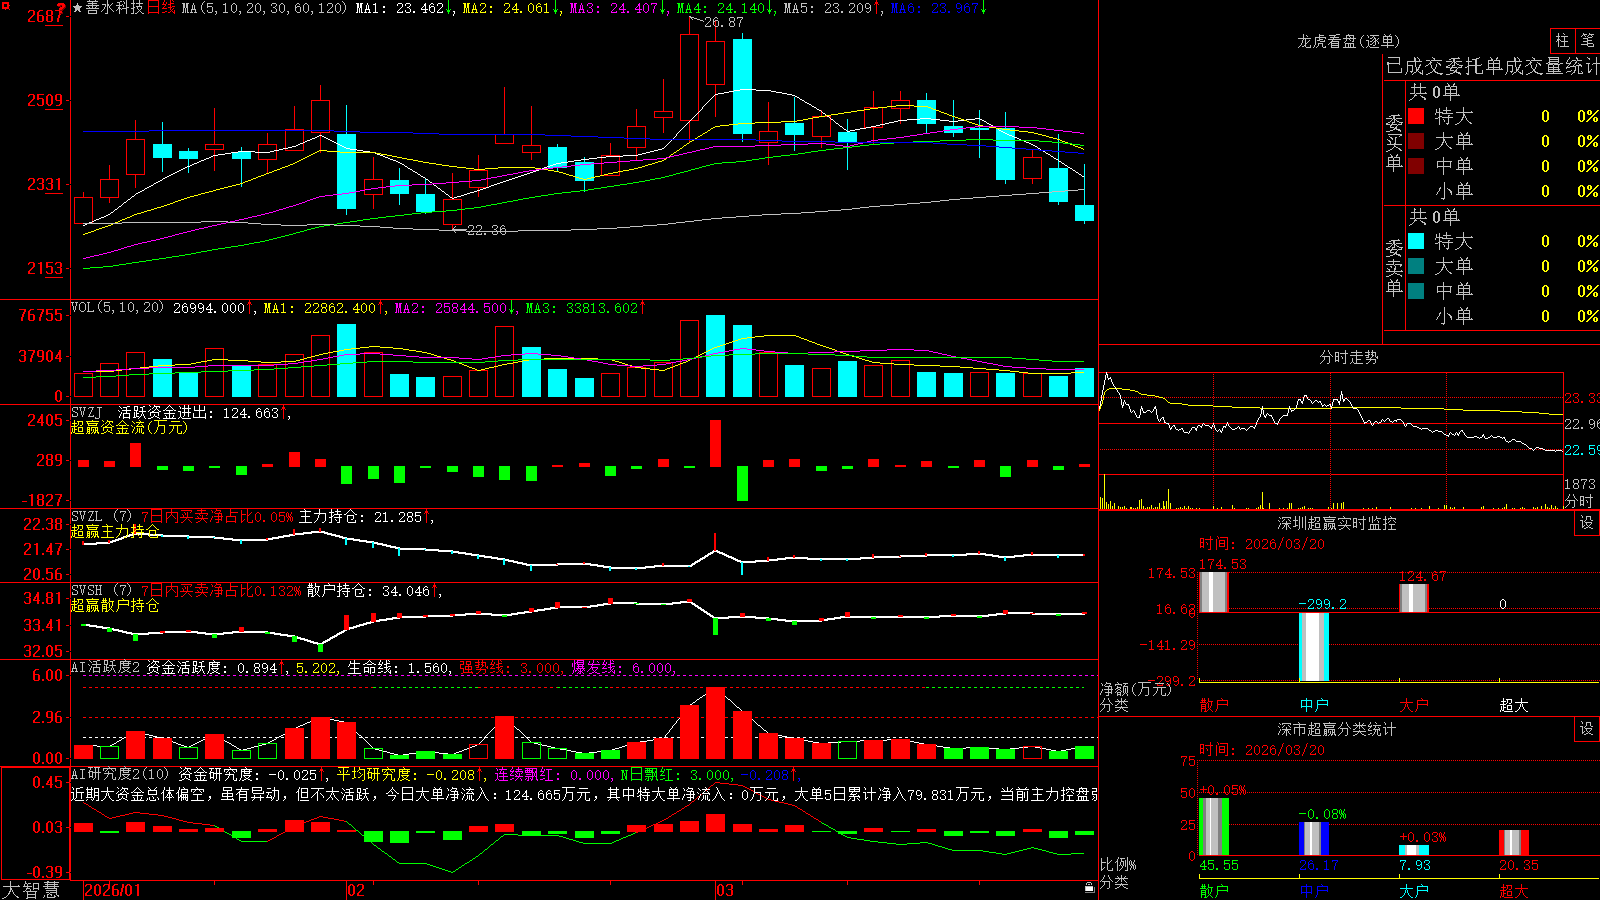Click the 爆发线: 6.000 label
This screenshot has height=900, width=1600.
point(622,667)
